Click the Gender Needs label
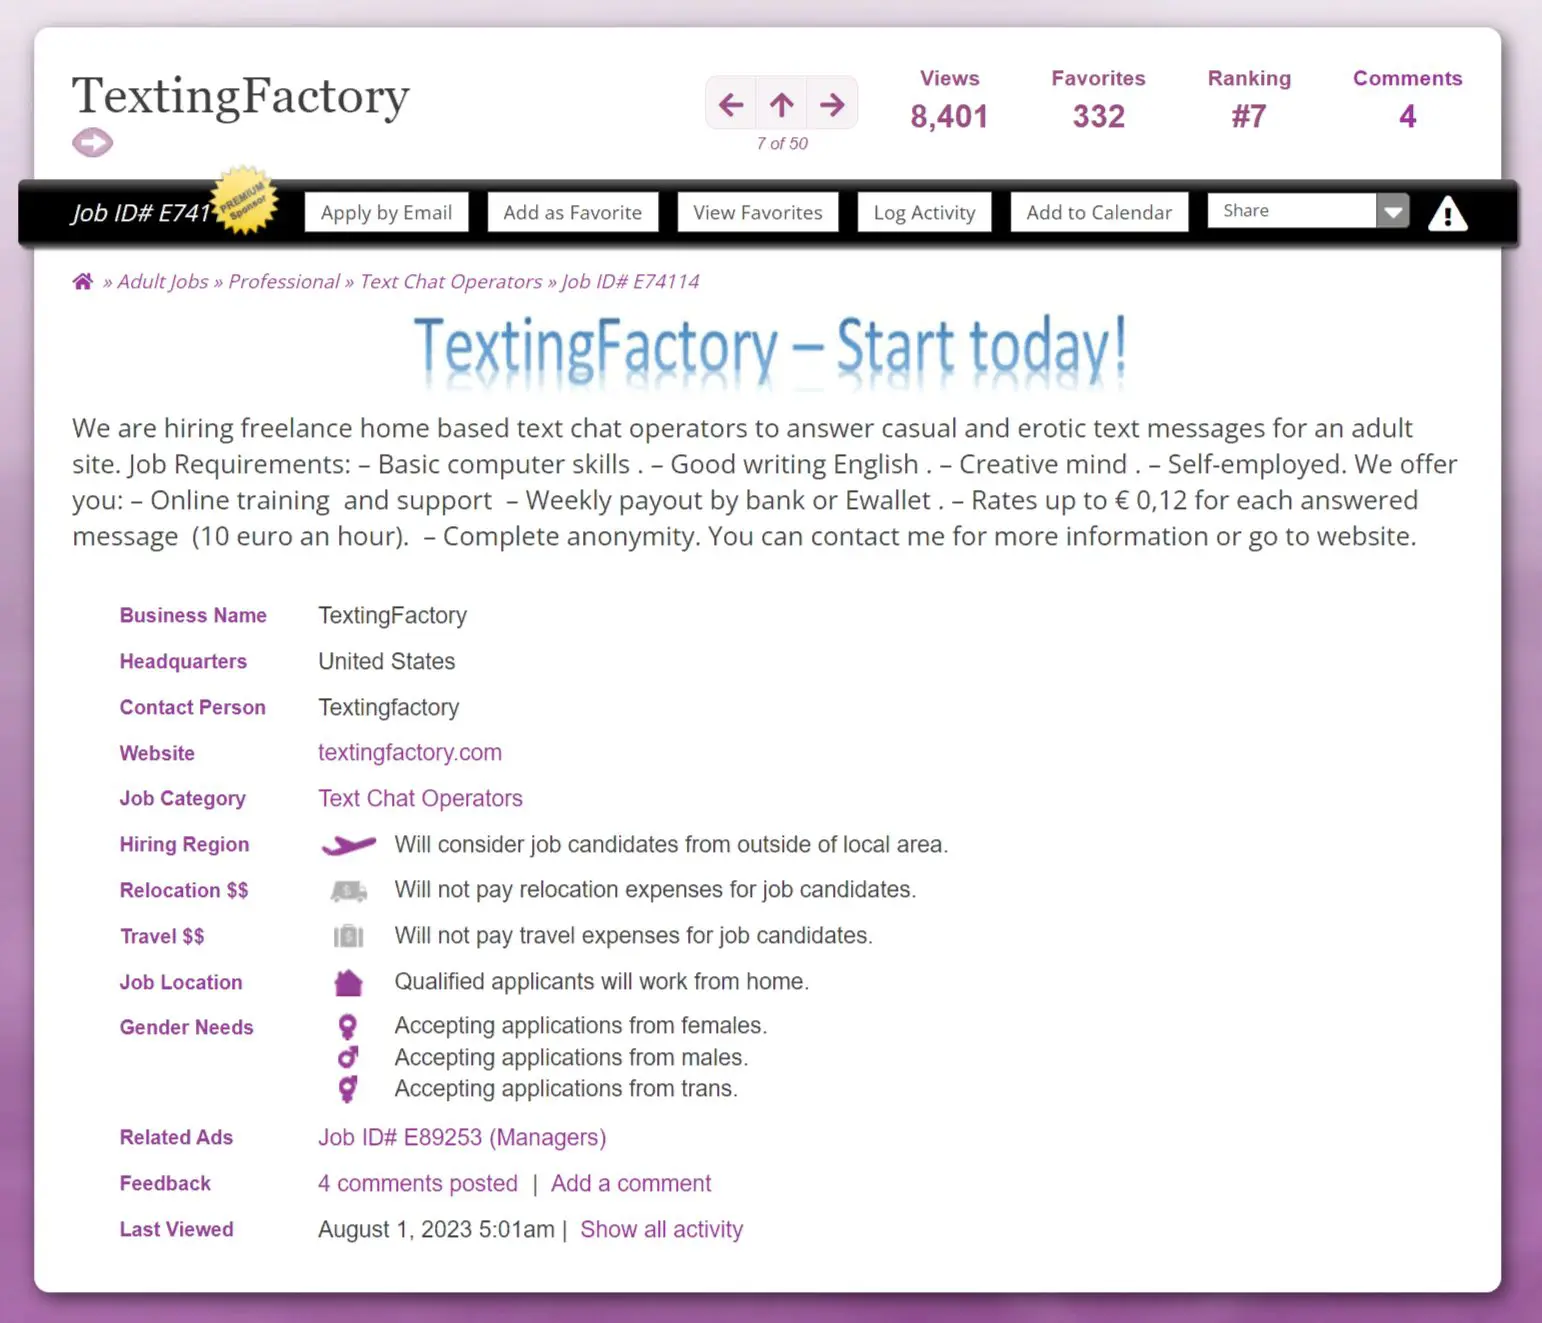 [x=187, y=1027]
